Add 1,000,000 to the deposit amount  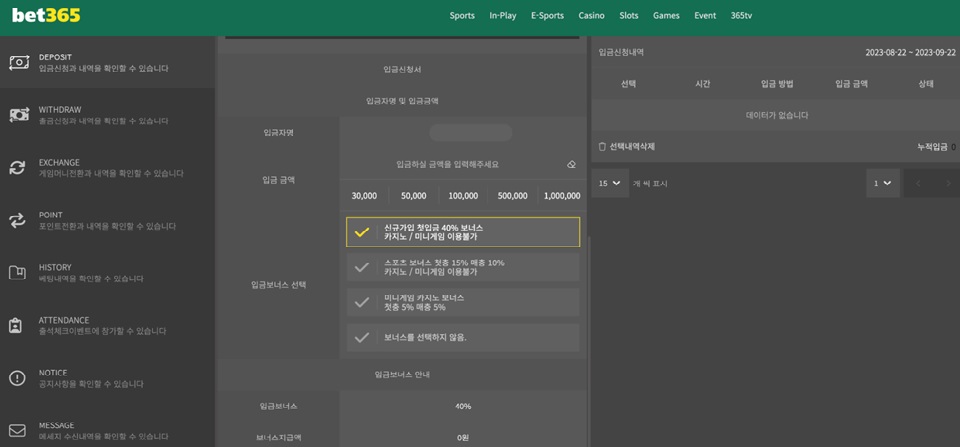[x=562, y=196]
